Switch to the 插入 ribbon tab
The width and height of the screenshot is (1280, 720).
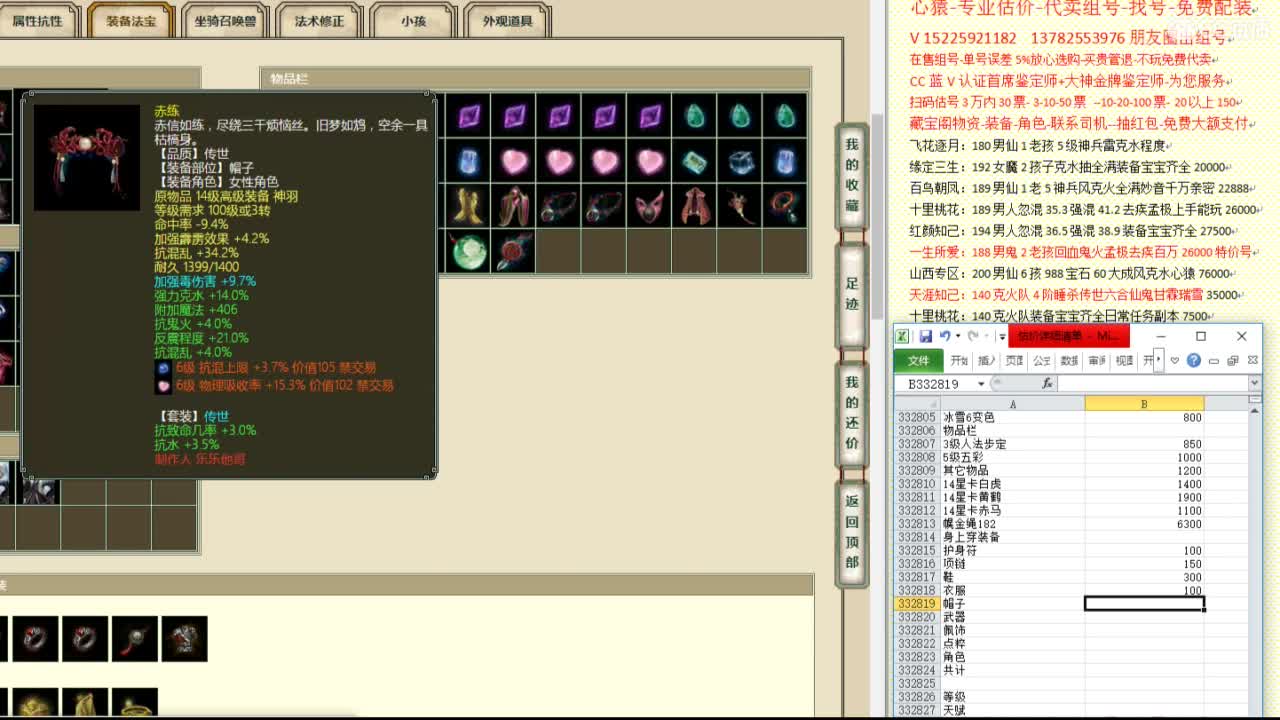pyautogui.click(x=987, y=360)
